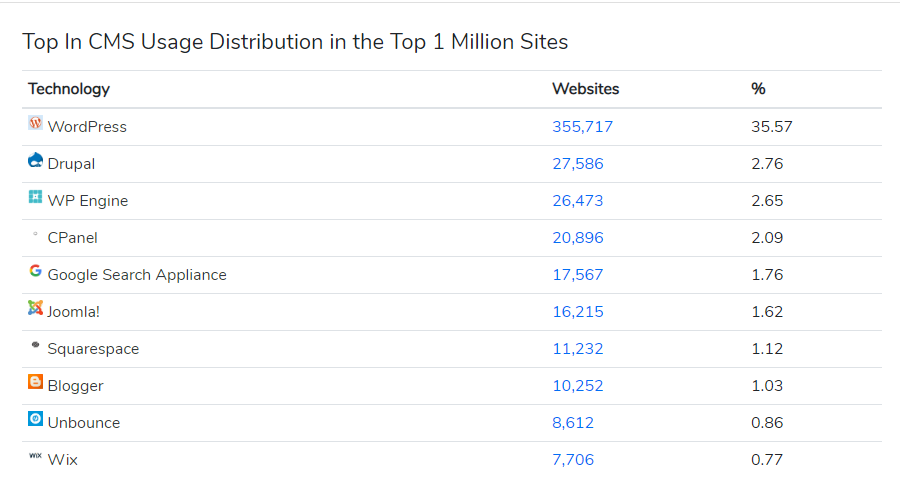The width and height of the screenshot is (900, 498).
Task: Click Joomla's 16,215 websites link
Action: 578,312
